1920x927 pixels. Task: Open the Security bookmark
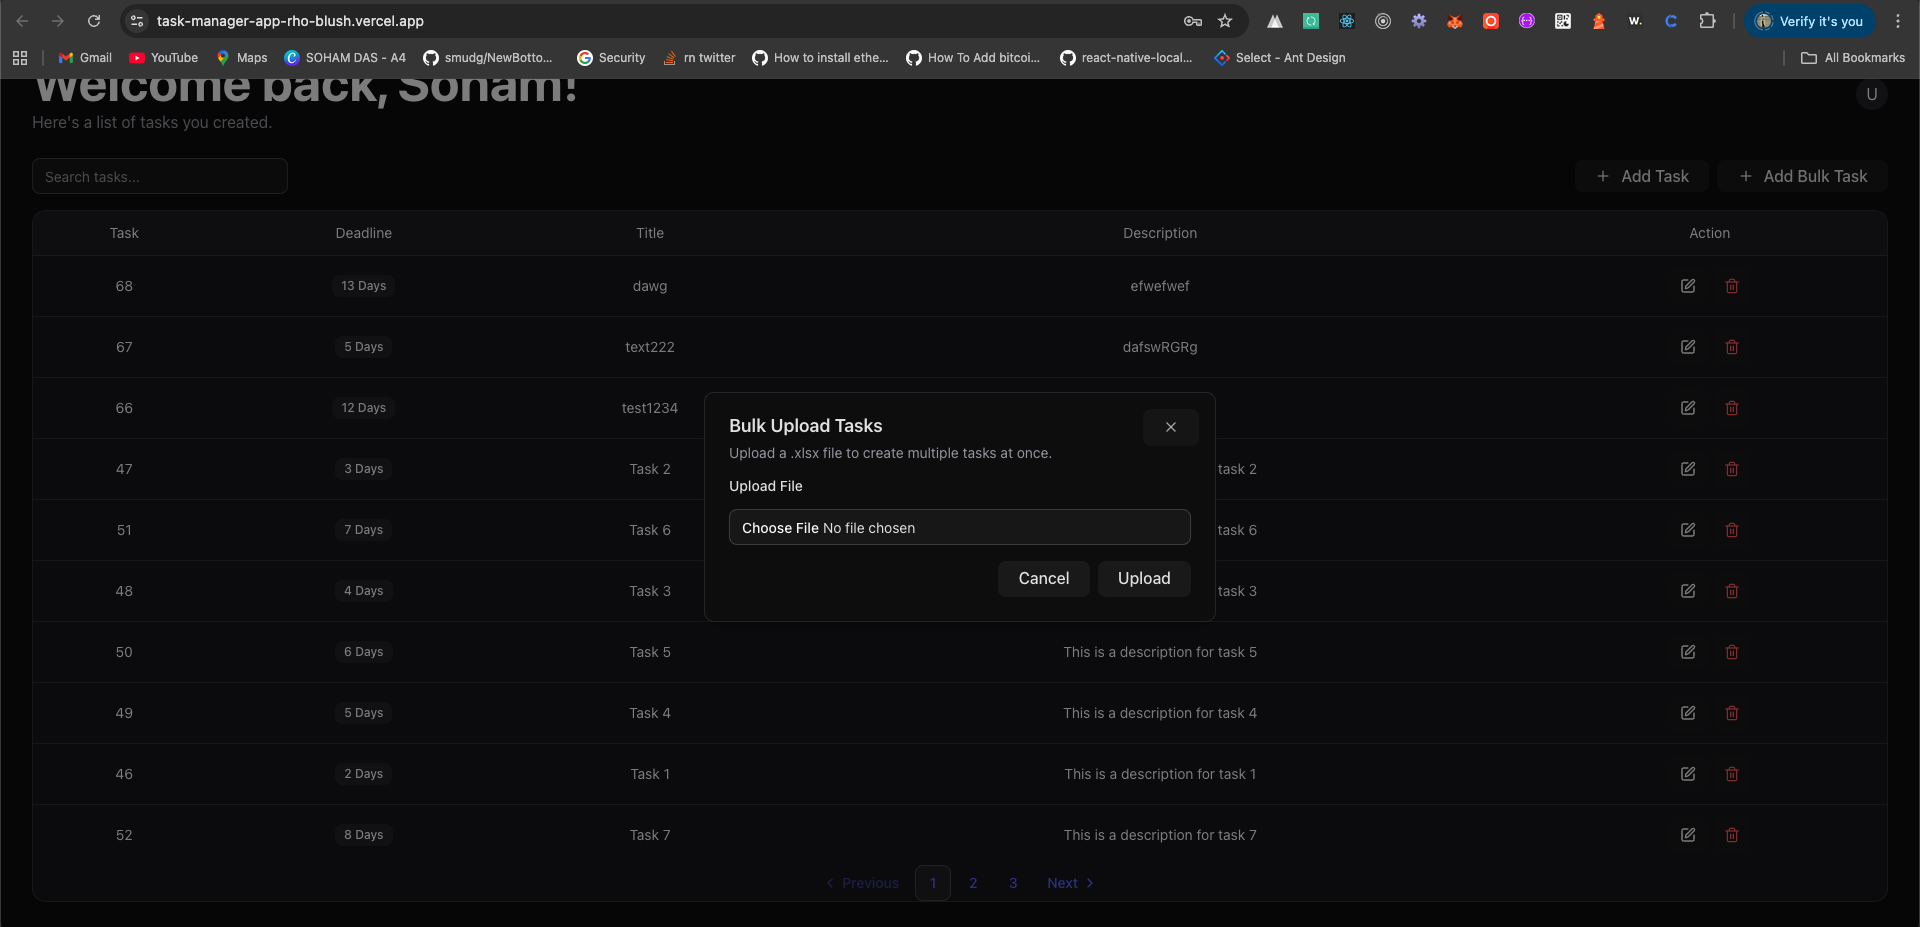611,58
